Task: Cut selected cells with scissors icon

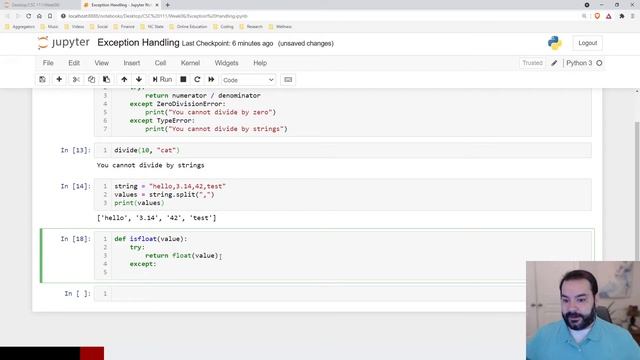Action: pos(76,80)
